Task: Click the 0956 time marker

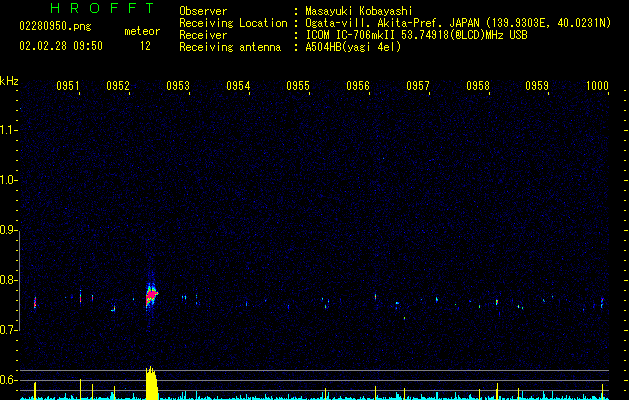Action: (x=358, y=86)
